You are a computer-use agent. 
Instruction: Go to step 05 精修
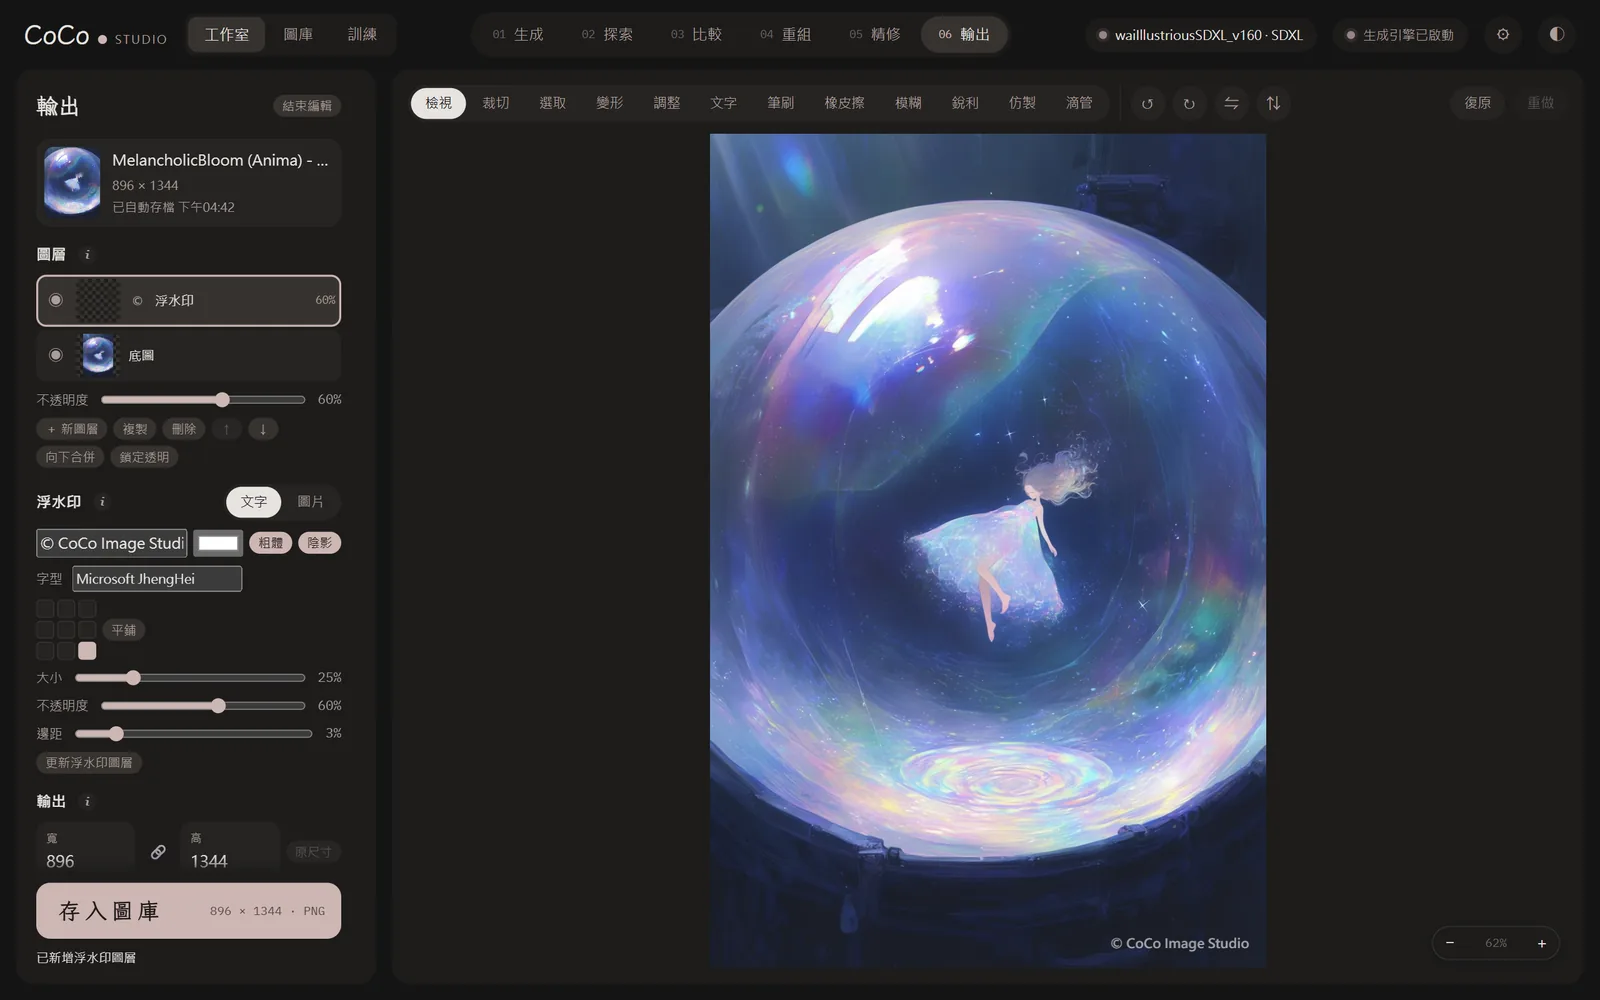[x=875, y=34]
